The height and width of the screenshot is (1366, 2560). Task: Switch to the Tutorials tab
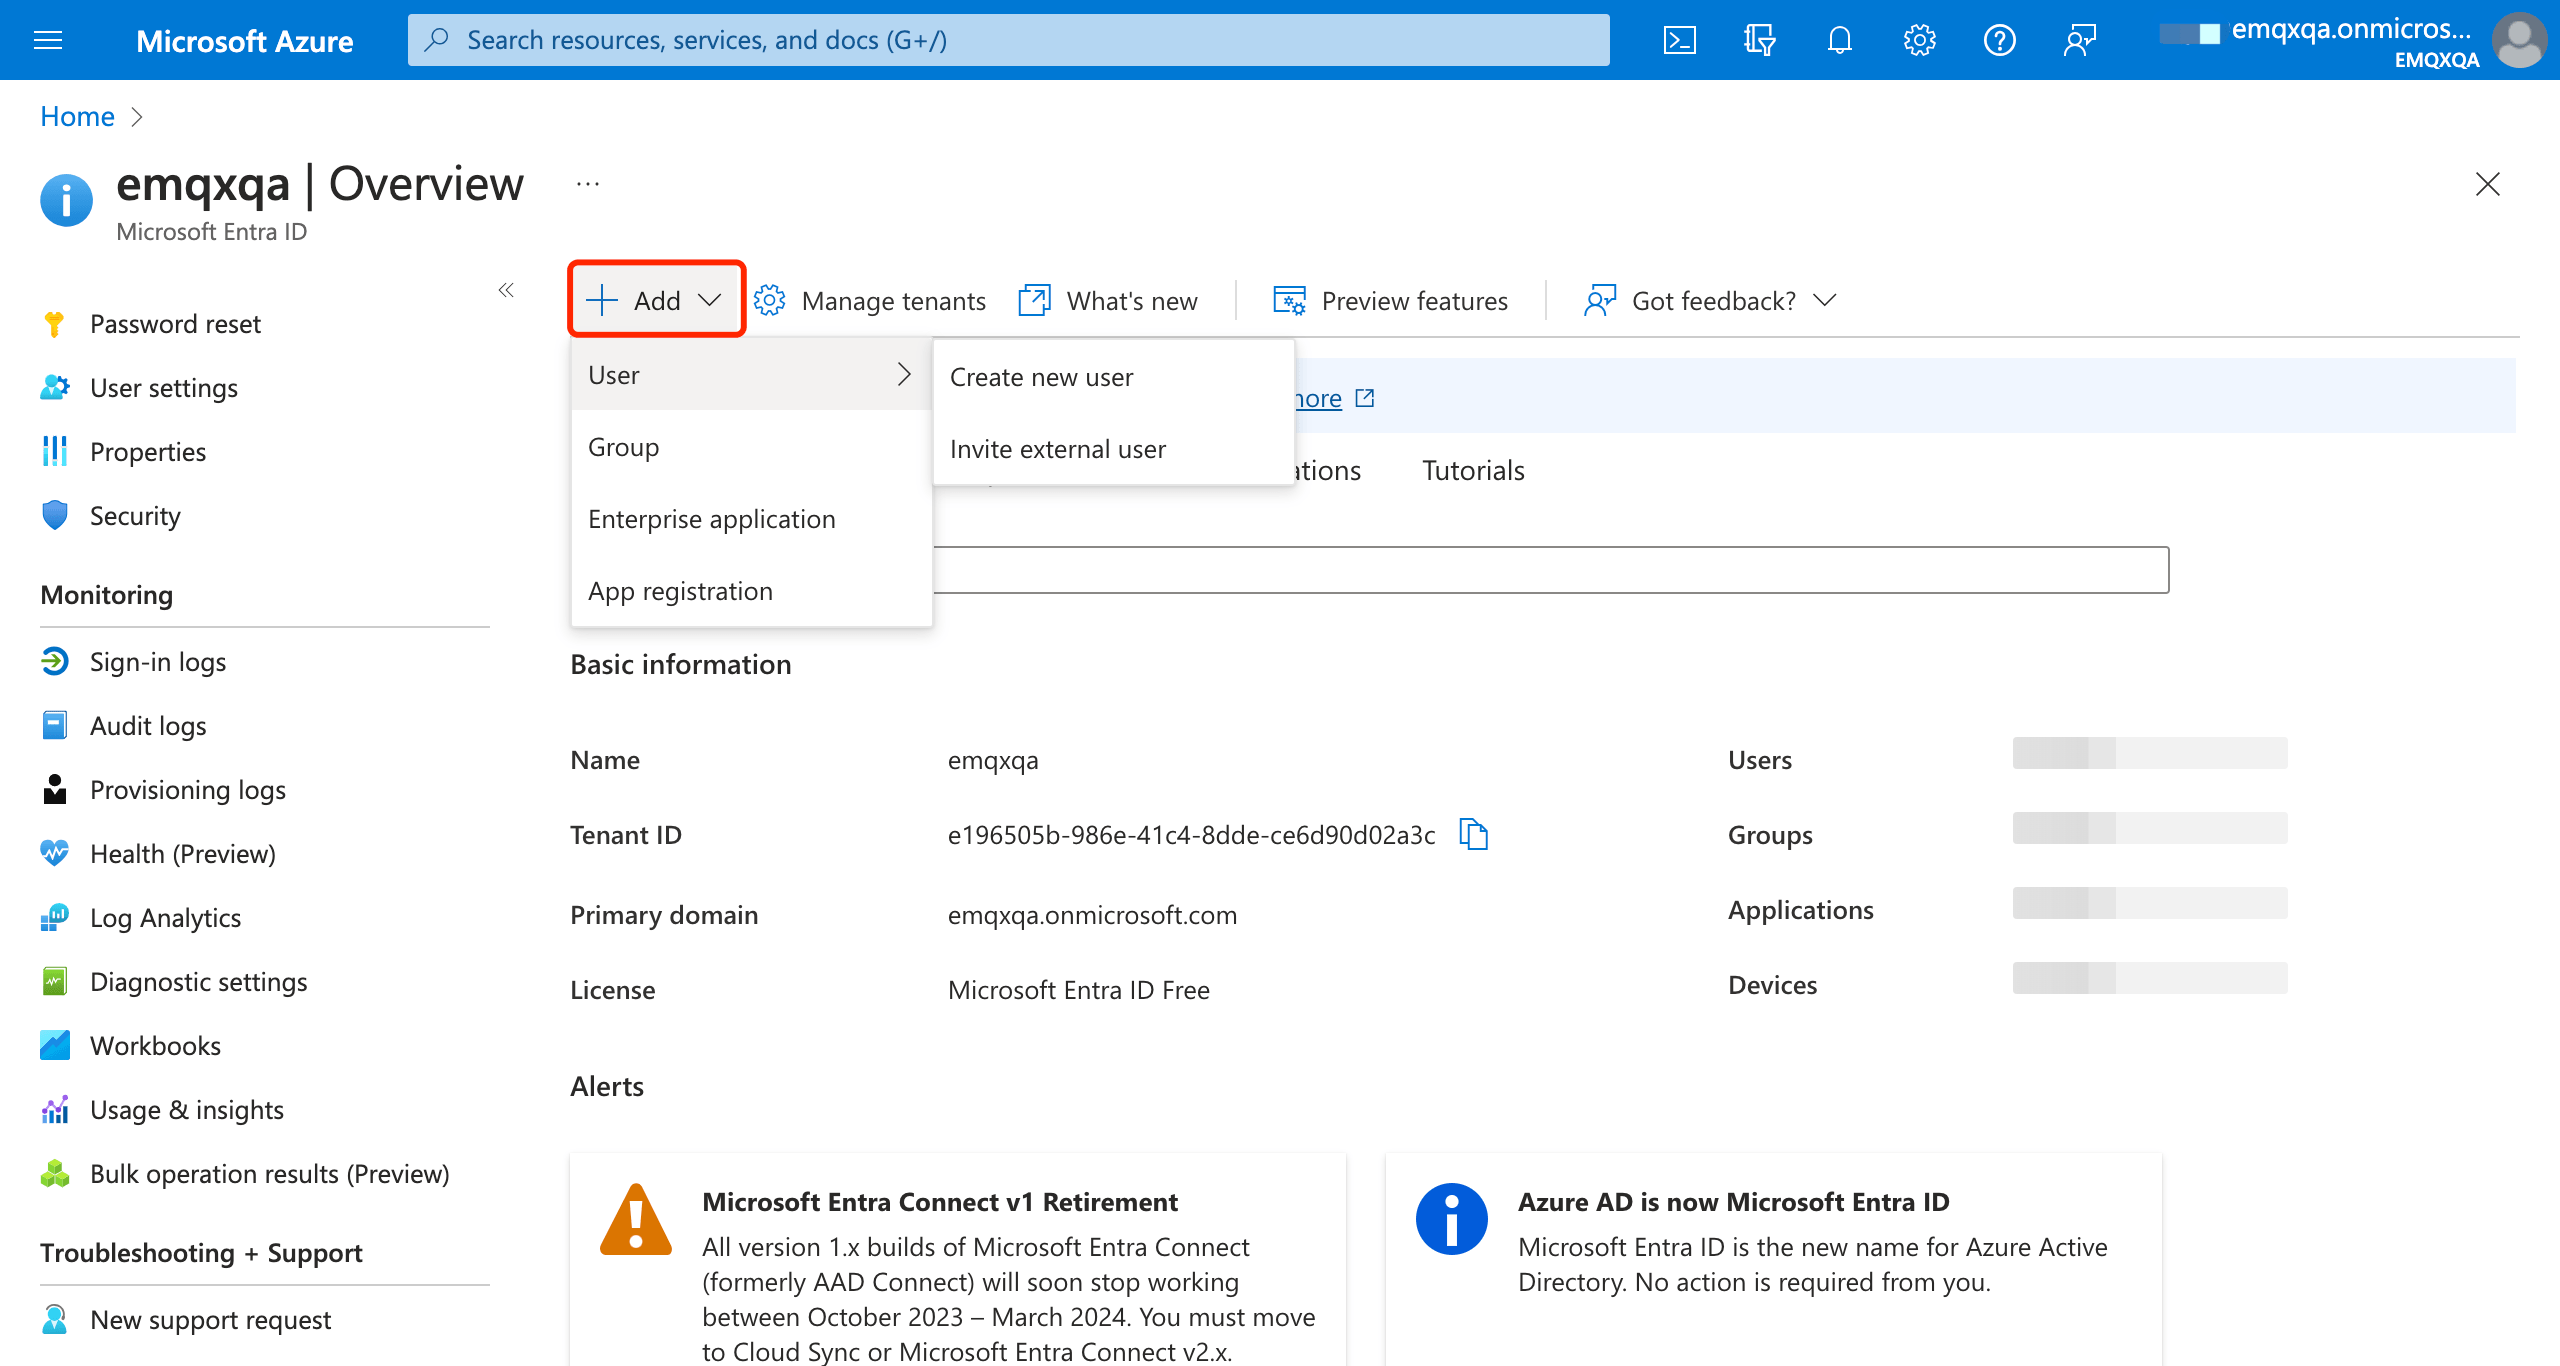pos(1472,470)
